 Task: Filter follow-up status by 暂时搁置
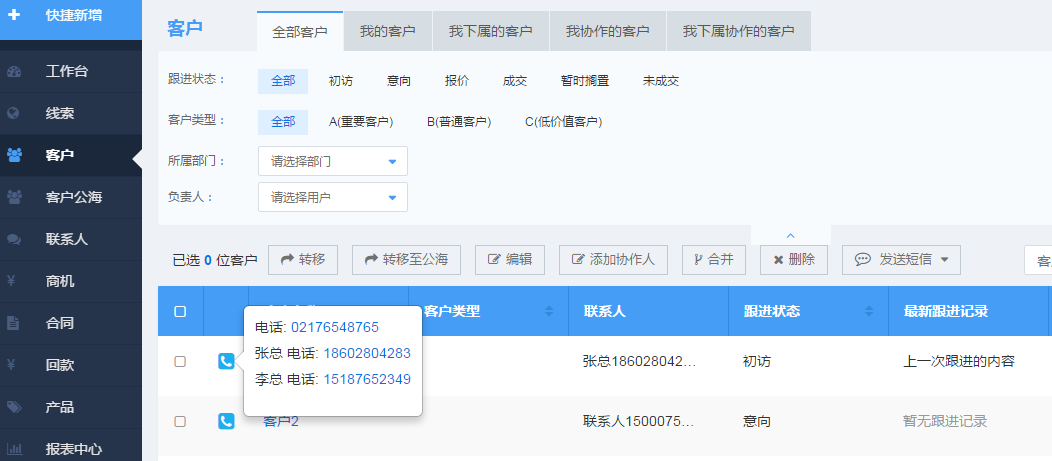[585, 81]
